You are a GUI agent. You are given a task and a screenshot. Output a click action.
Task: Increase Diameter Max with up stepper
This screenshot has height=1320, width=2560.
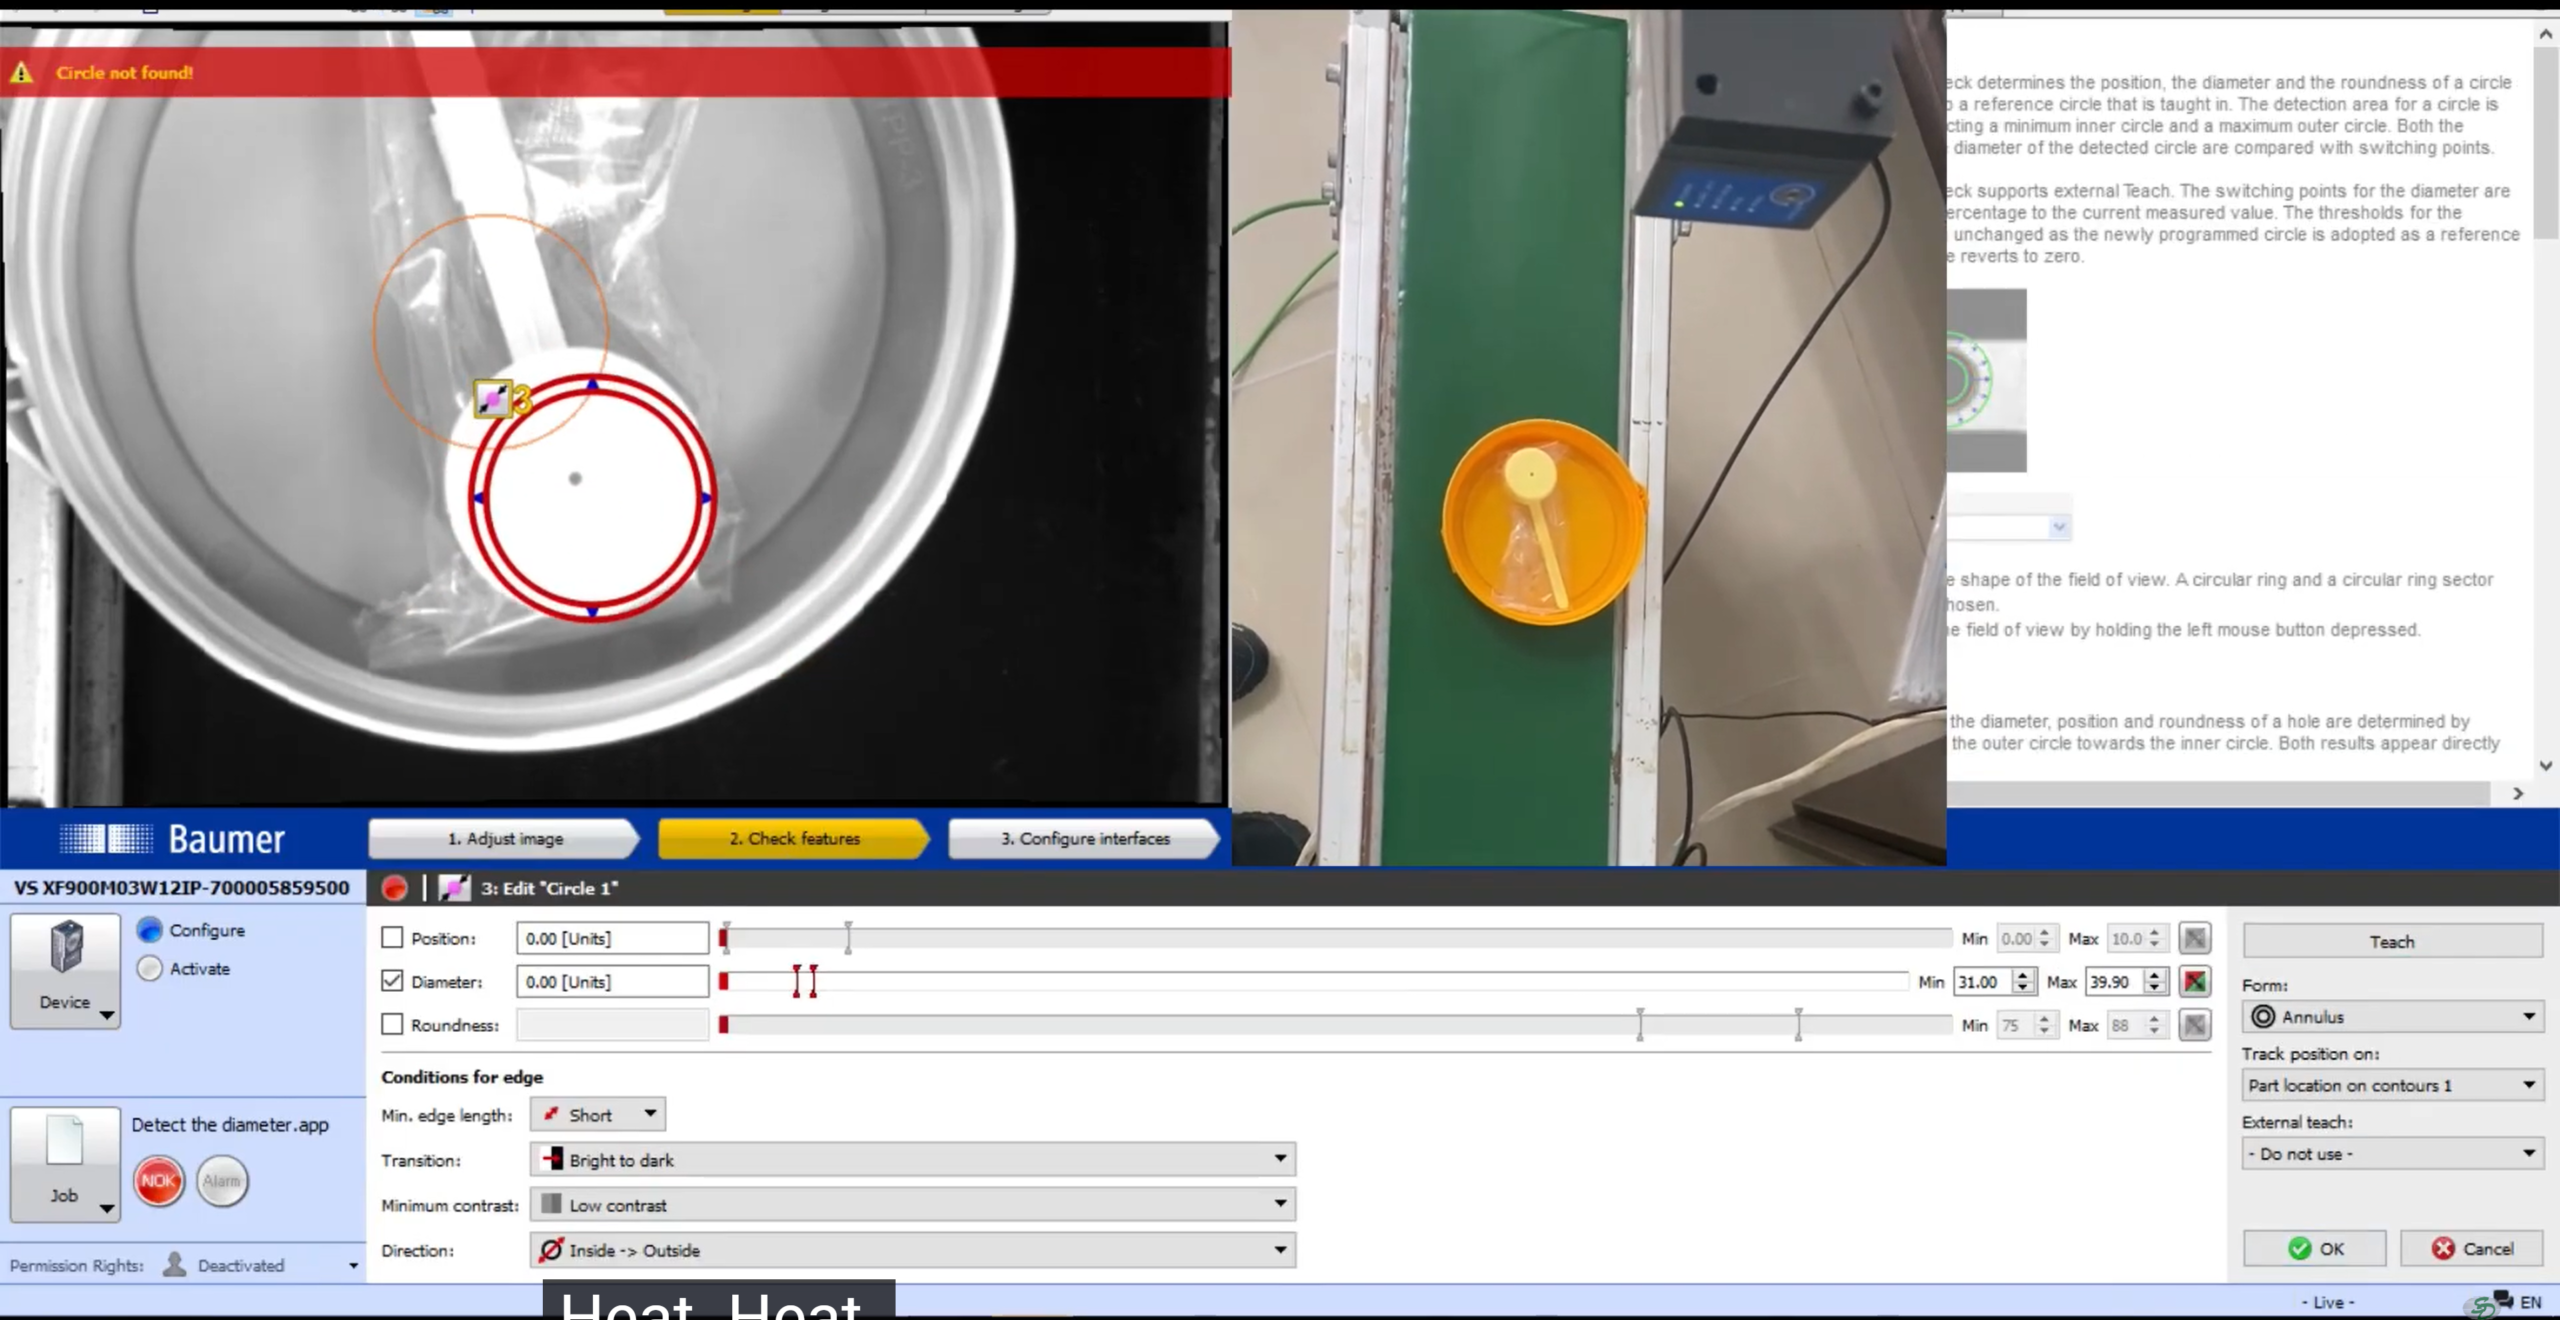(2155, 975)
